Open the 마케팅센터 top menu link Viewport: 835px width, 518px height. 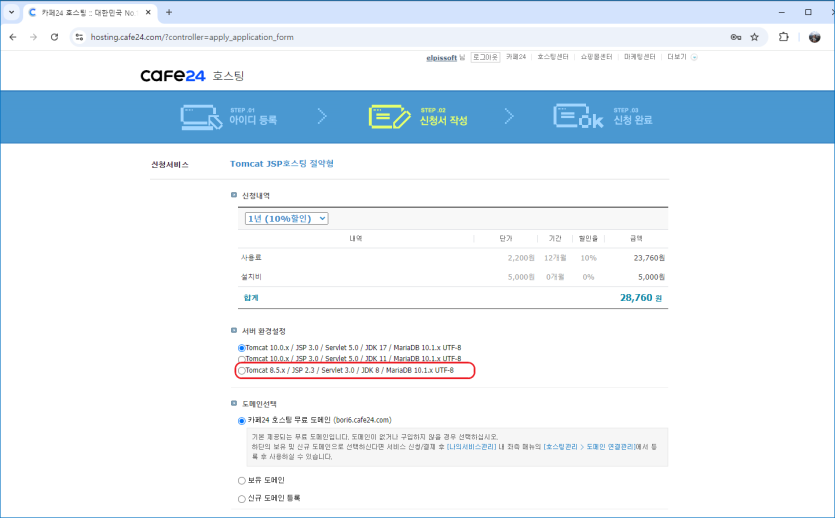[640, 57]
